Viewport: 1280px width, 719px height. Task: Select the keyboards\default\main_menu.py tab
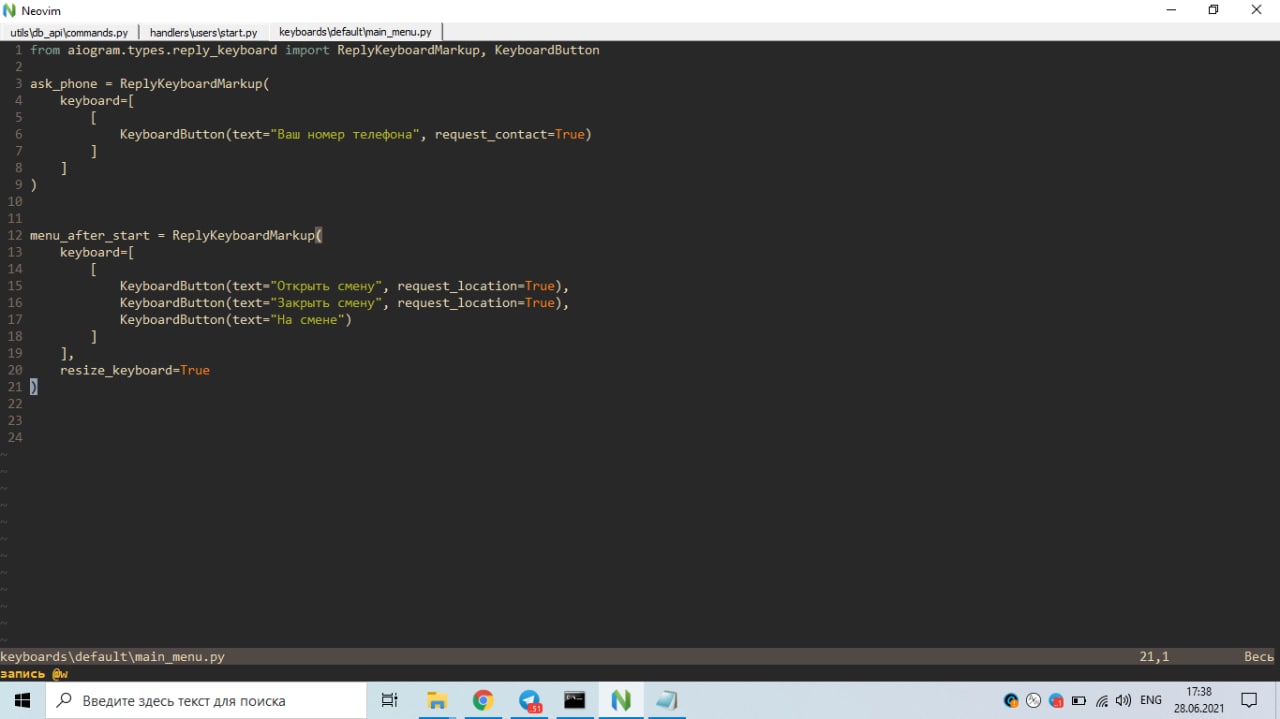[355, 32]
